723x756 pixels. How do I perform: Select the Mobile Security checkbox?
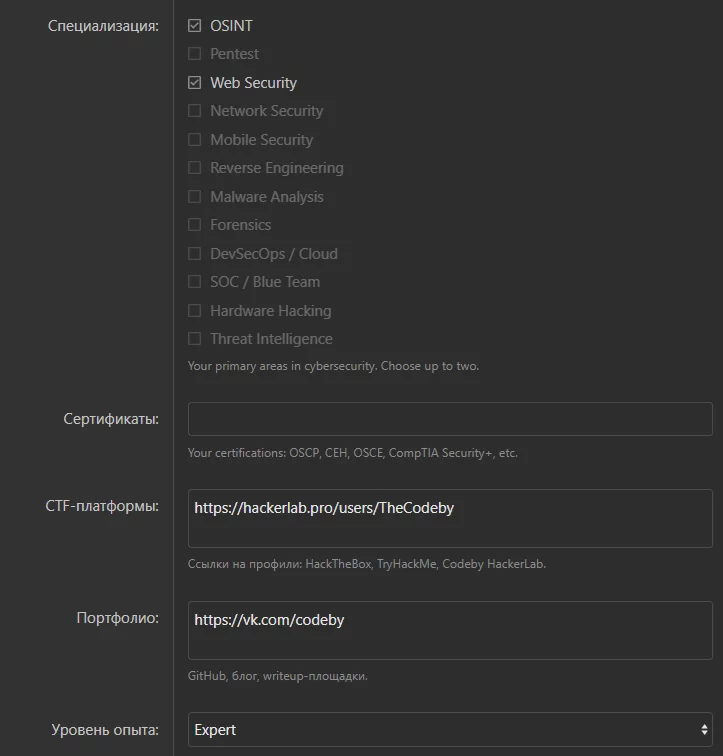coord(195,140)
